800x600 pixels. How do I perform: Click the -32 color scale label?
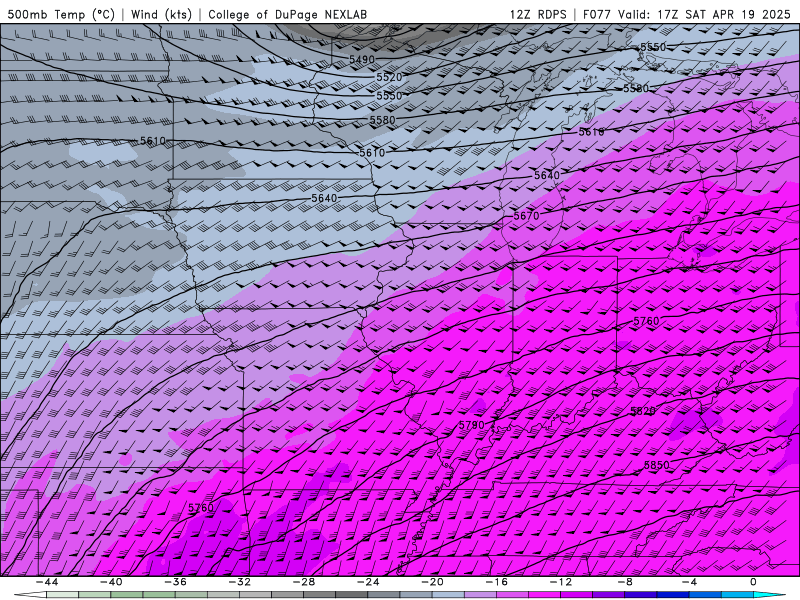coord(239,582)
